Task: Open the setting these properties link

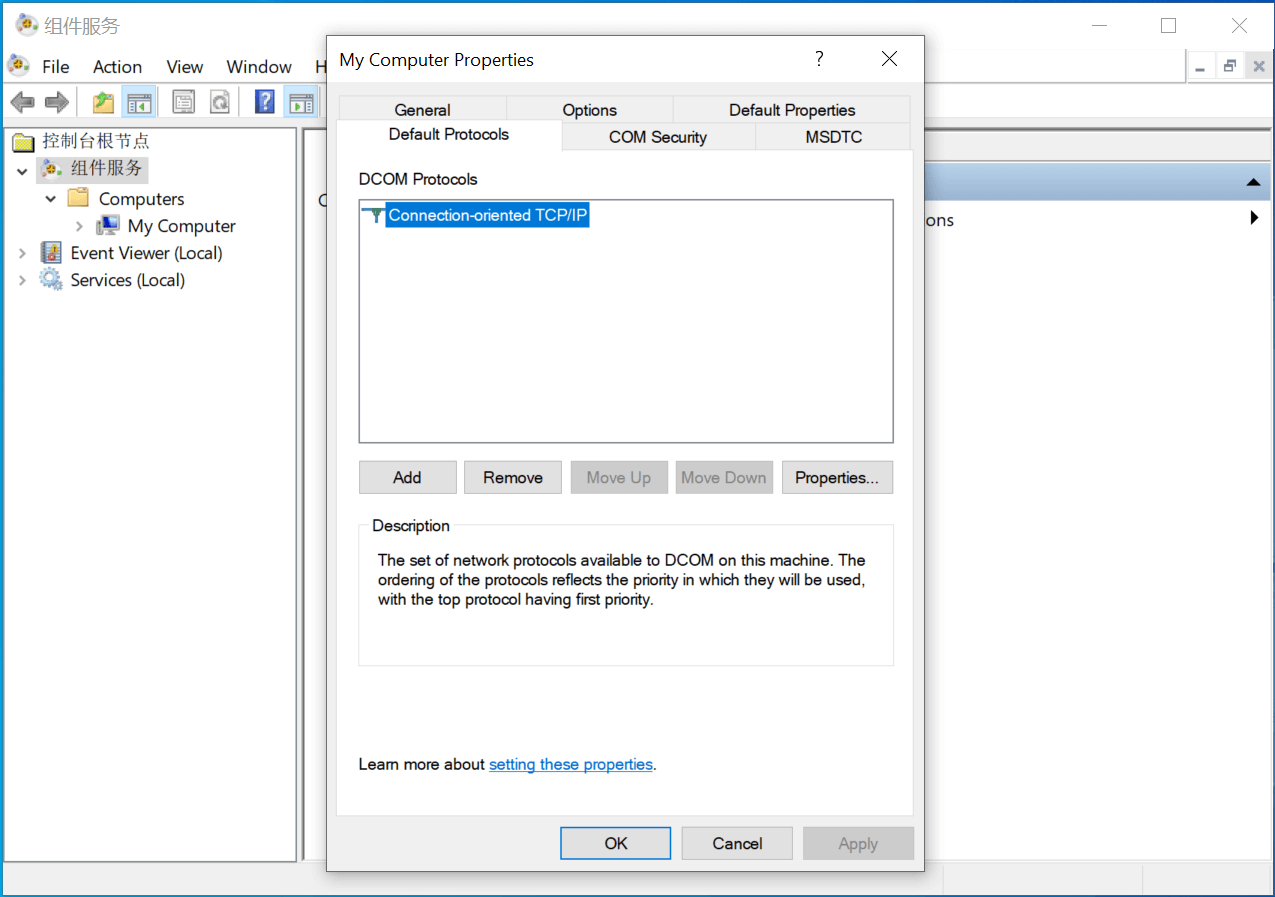Action: [x=570, y=764]
